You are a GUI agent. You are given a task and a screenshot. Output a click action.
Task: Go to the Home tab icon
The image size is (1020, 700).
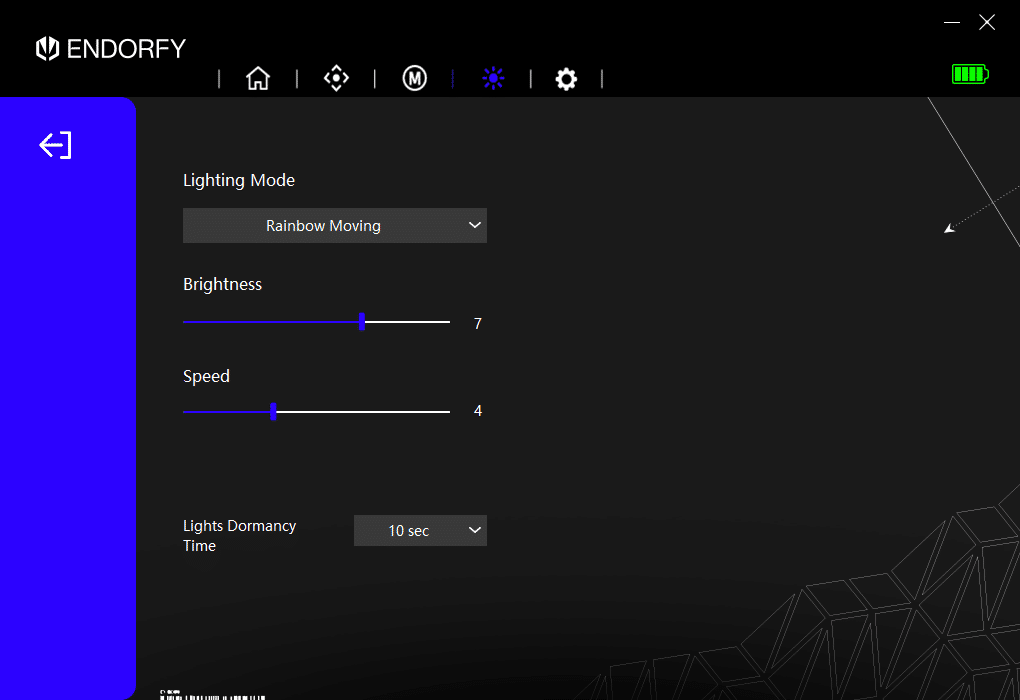point(258,78)
